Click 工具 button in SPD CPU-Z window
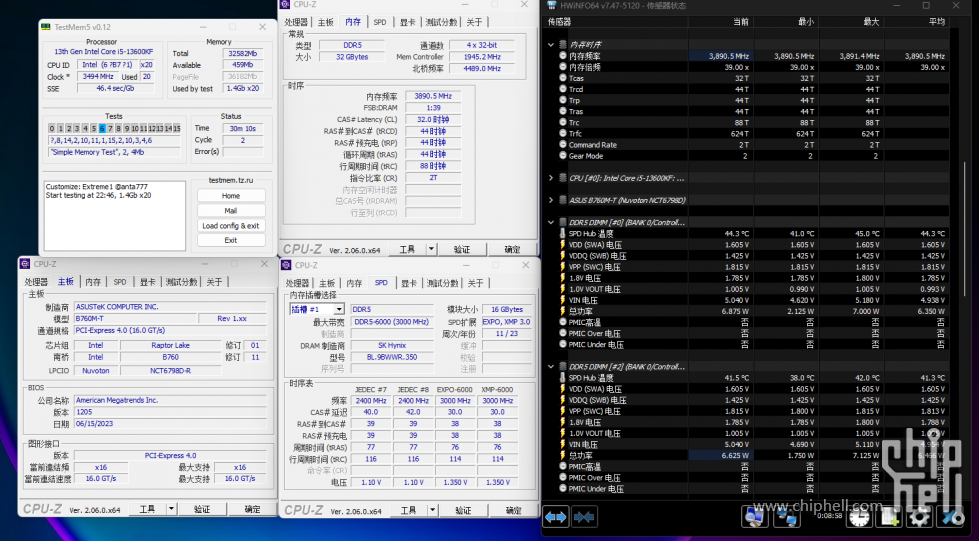979x541 pixels. (408, 510)
